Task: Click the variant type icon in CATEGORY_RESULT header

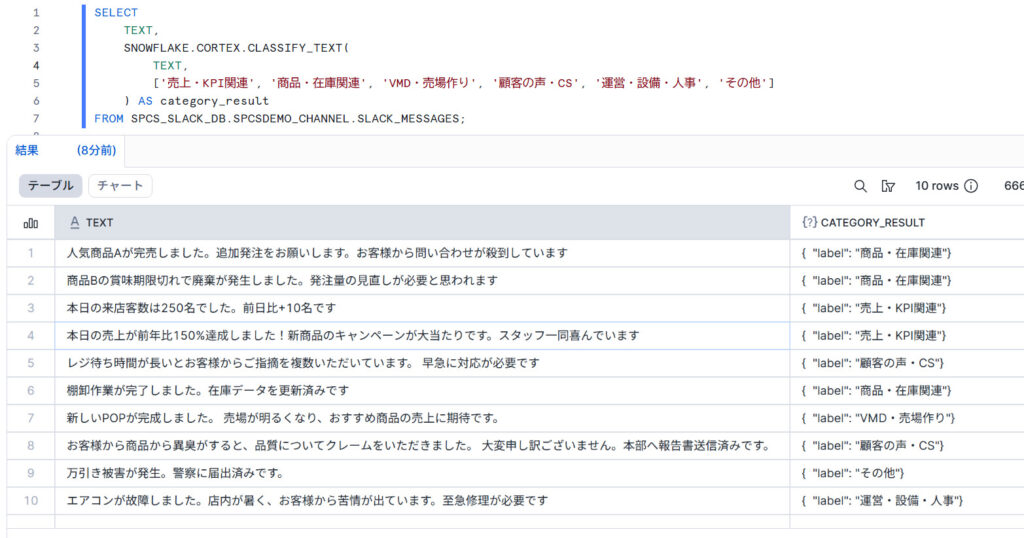Action: (x=809, y=223)
